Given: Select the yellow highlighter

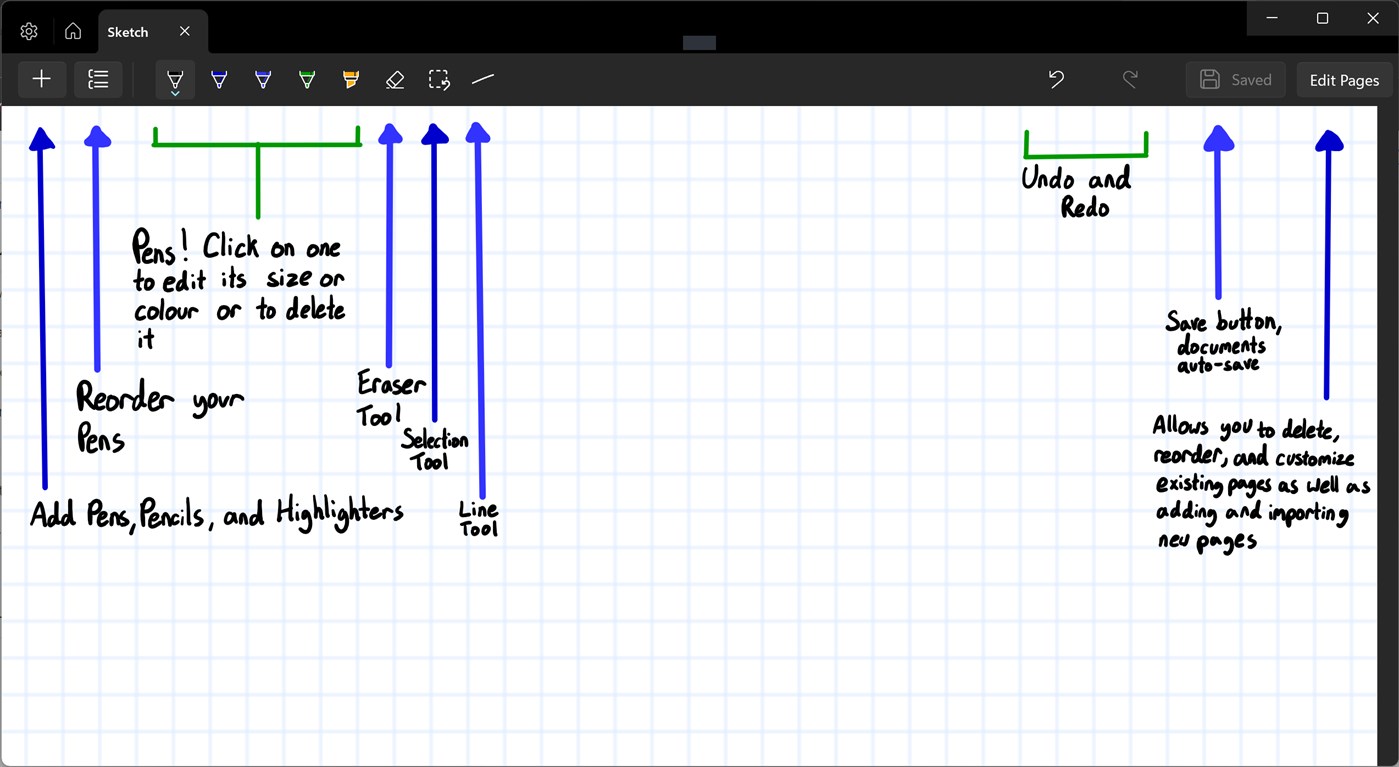Looking at the screenshot, I should 350,79.
